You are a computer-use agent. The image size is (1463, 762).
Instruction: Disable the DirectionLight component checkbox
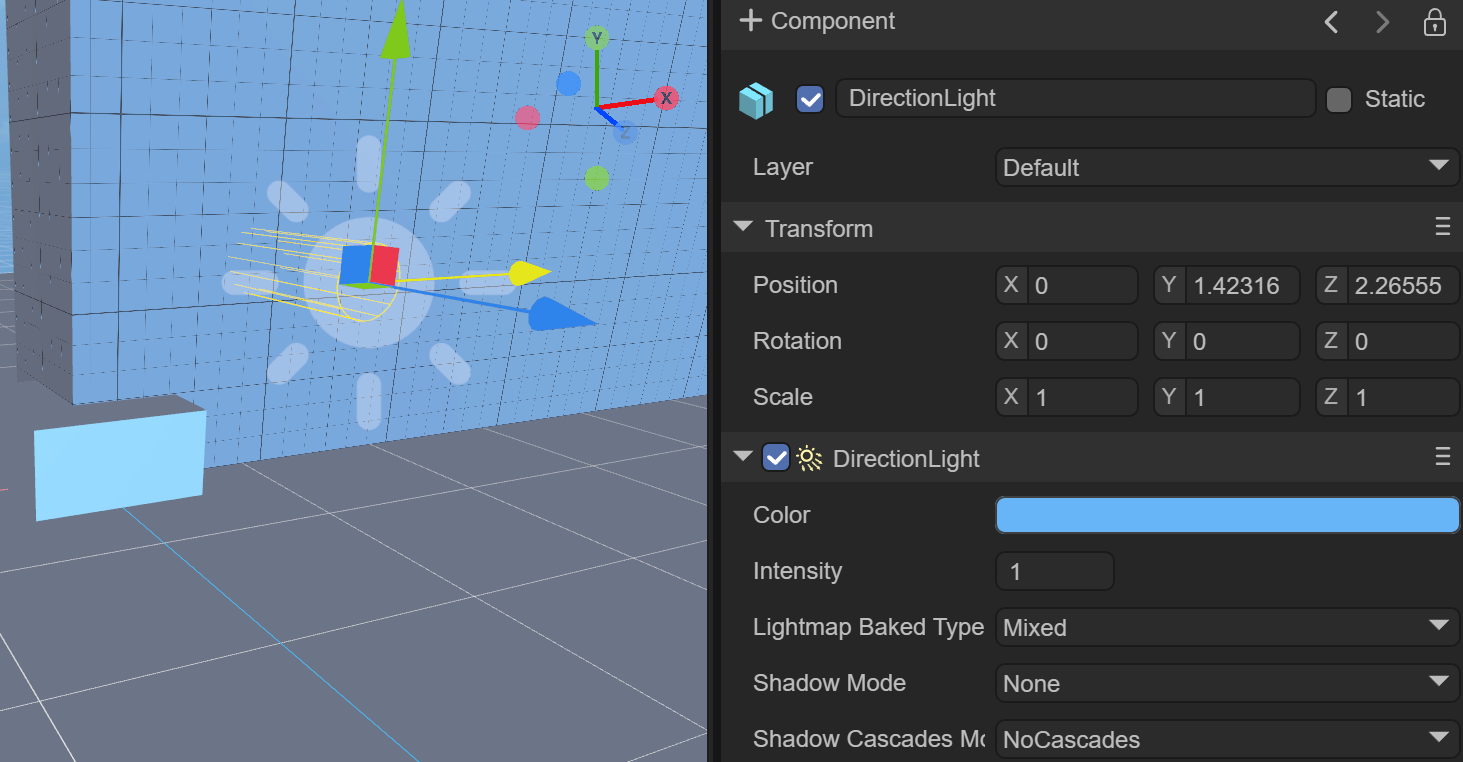[776, 458]
